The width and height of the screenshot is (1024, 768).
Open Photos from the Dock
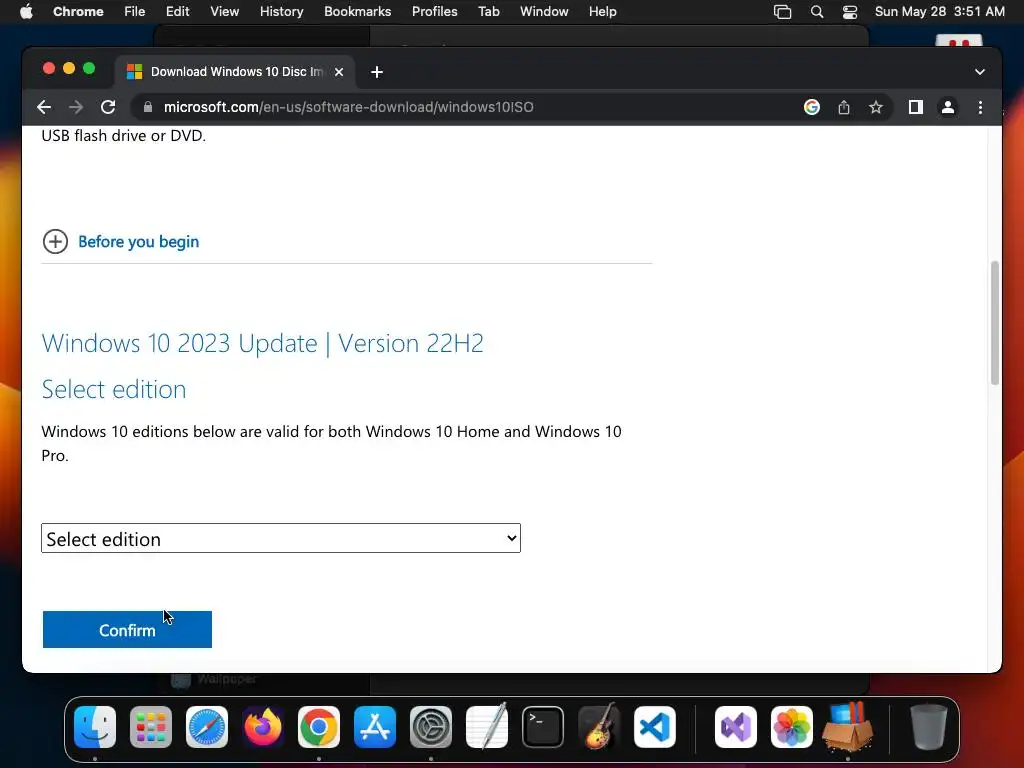pyautogui.click(x=792, y=727)
